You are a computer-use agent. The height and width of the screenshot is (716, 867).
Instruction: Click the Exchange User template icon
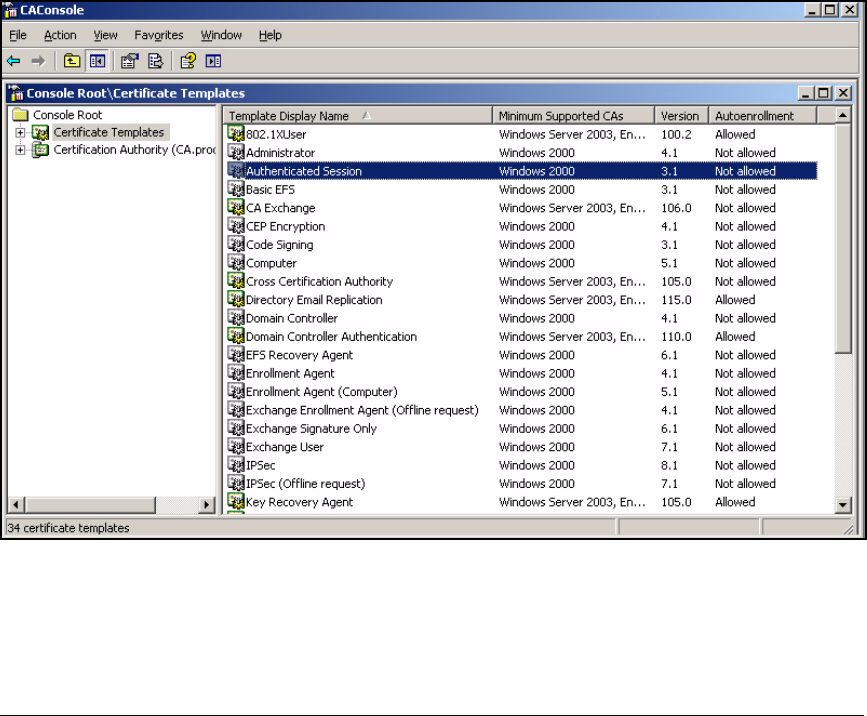(x=236, y=446)
